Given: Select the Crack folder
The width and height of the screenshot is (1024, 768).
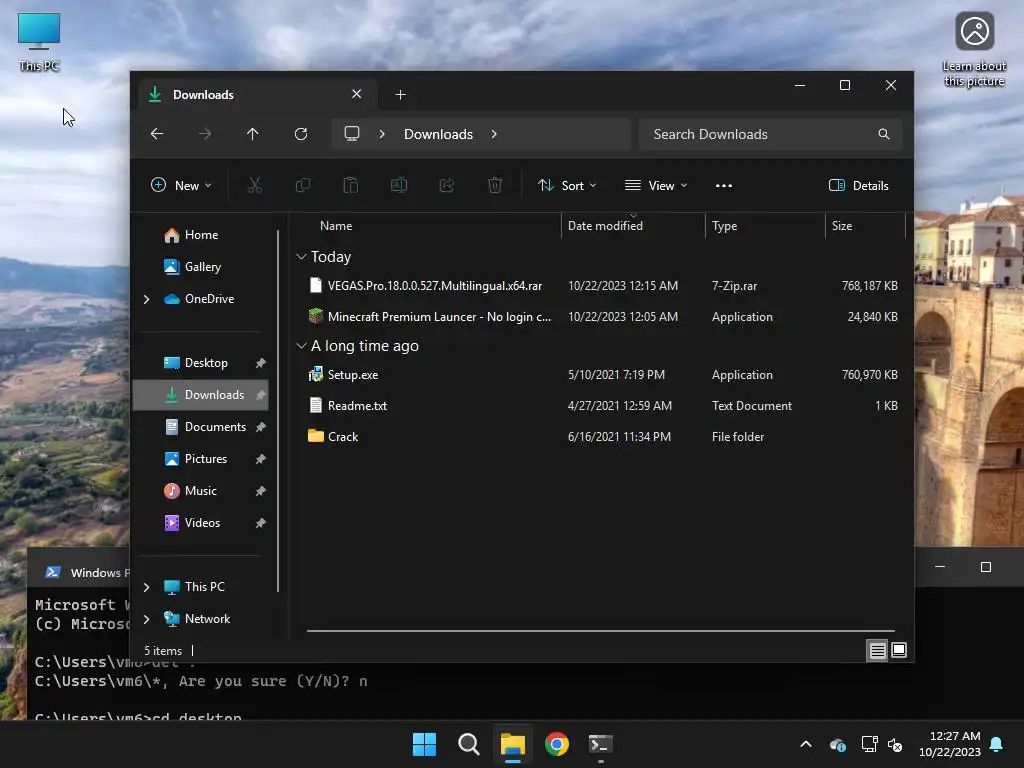Looking at the screenshot, I should pyautogui.click(x=602, y=437).
